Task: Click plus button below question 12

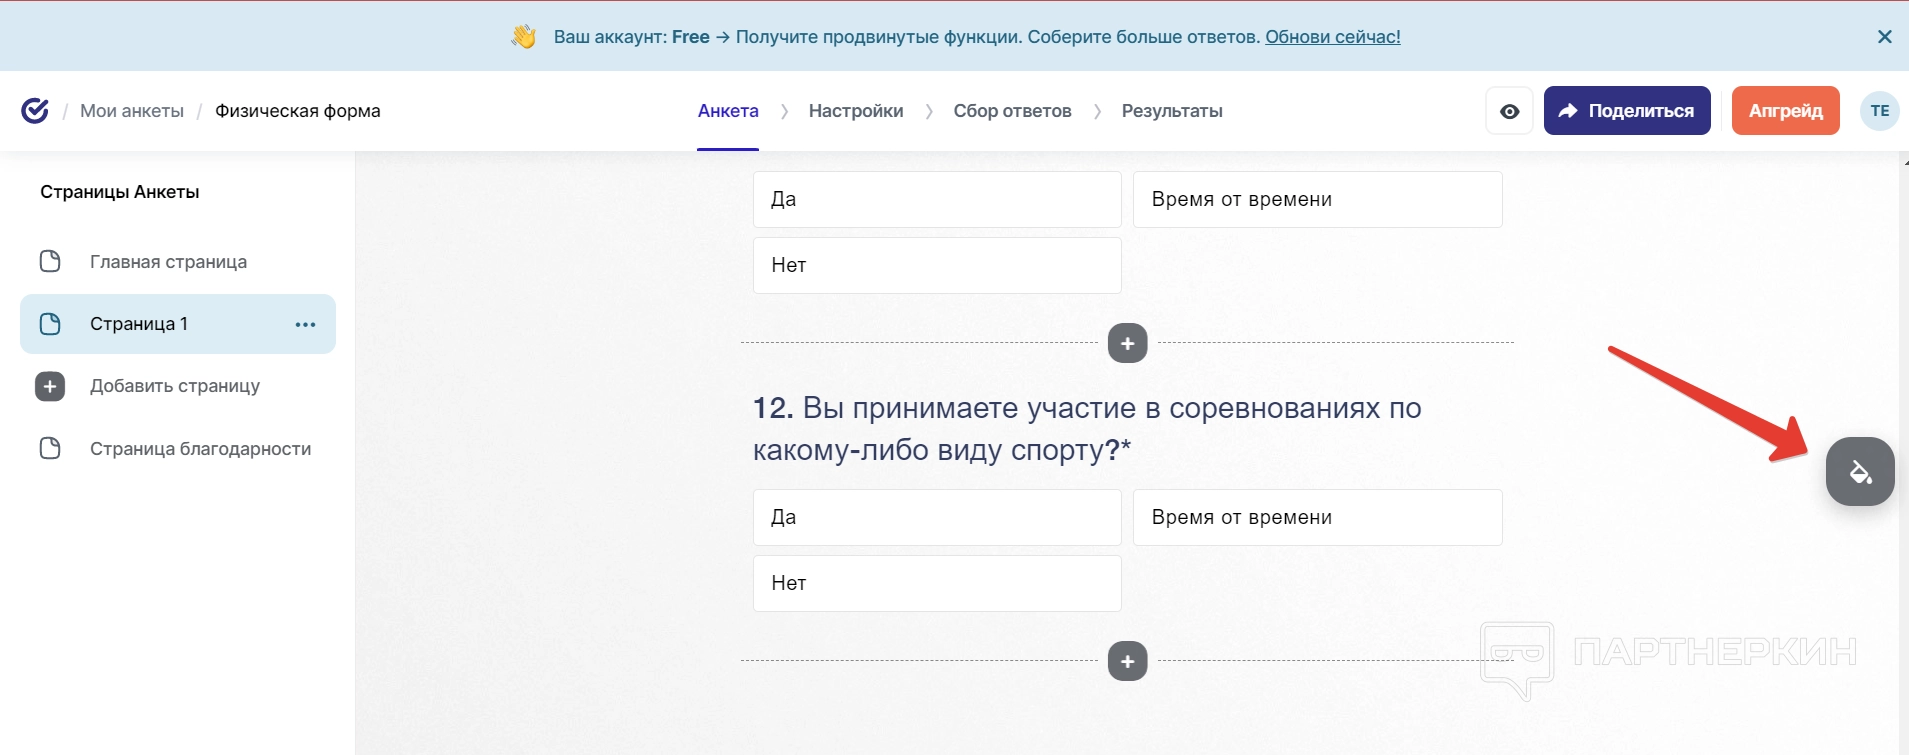Action: click(x=1127, y=661)
